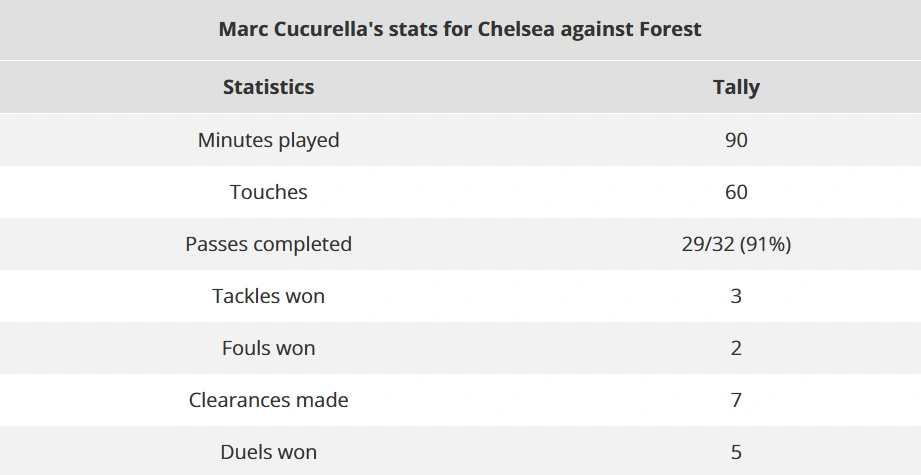921x475 pixels.
Task: Click the duels won value 5
Action: coord(736,452)
